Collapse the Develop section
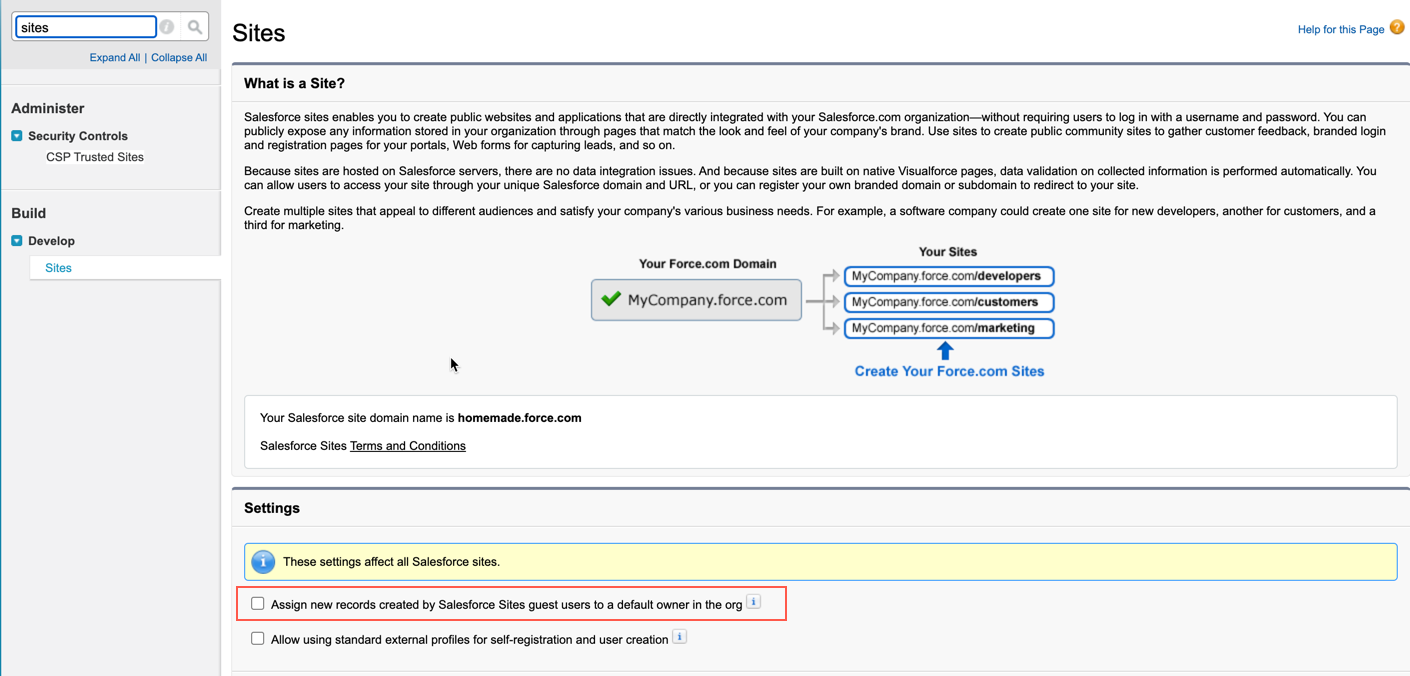 pos(17,241)
